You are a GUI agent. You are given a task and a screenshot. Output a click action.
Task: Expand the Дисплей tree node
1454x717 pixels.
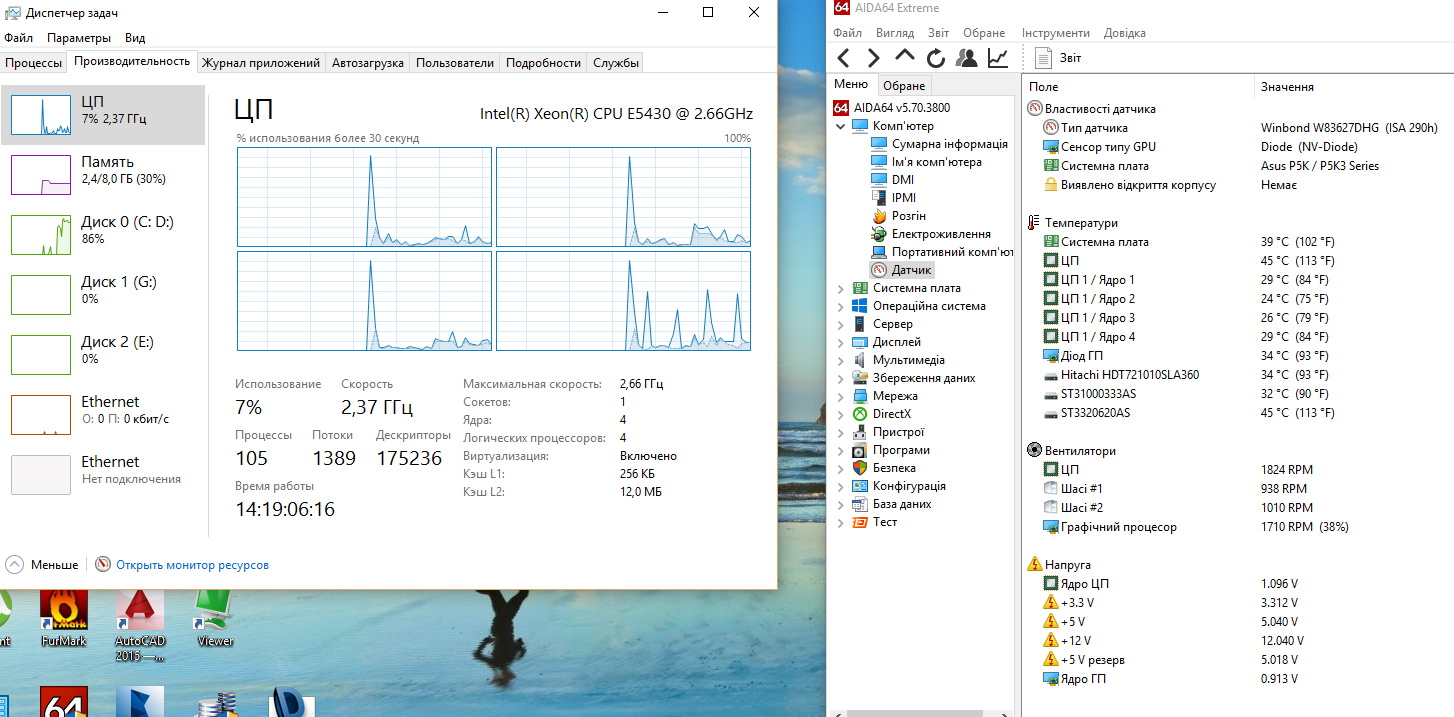[840, 342]
